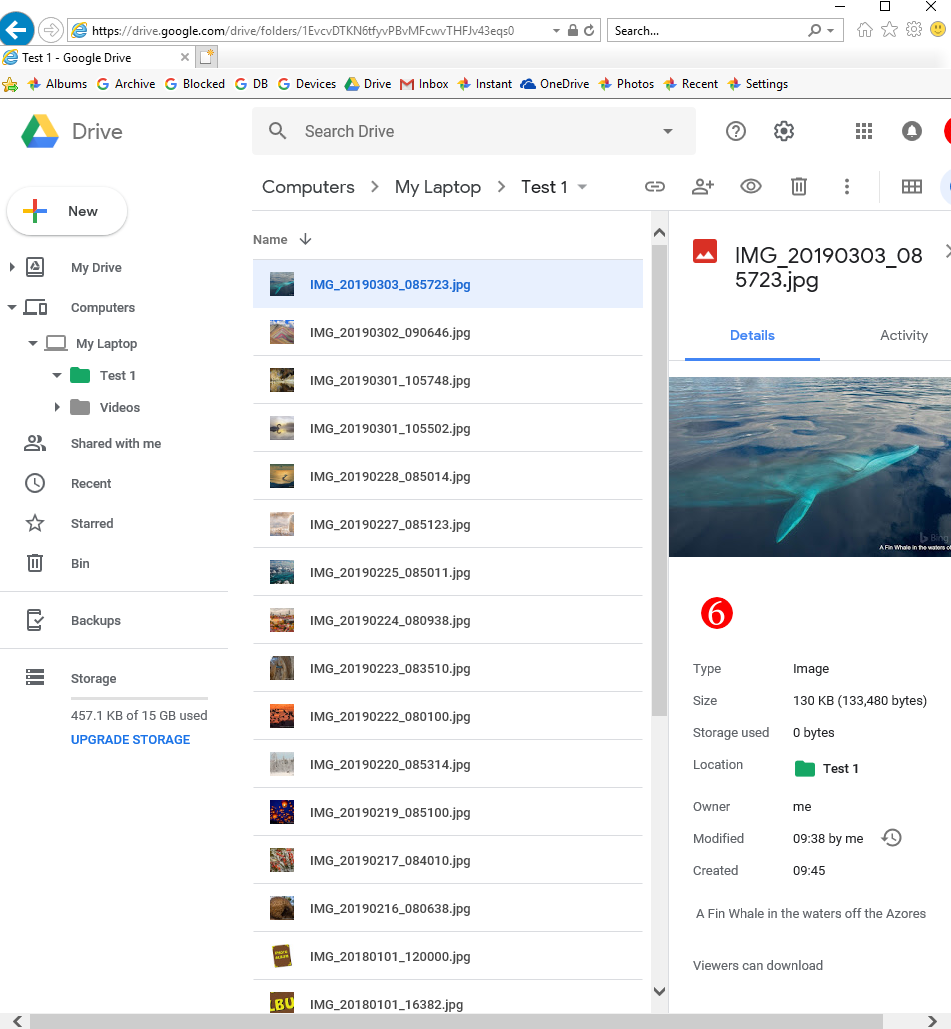Click the browser Forward arrow button
The image size is (951, 1029).
coord(51,30)
